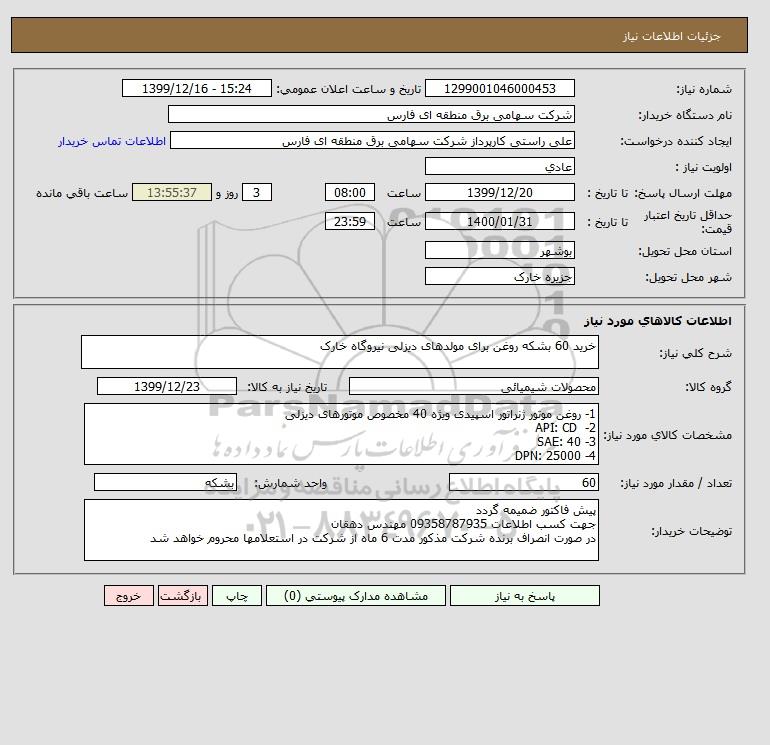This screenshot has height=745, width=770.
Task: Click the label واحد شمارش
Action: (x=291, y=483)
